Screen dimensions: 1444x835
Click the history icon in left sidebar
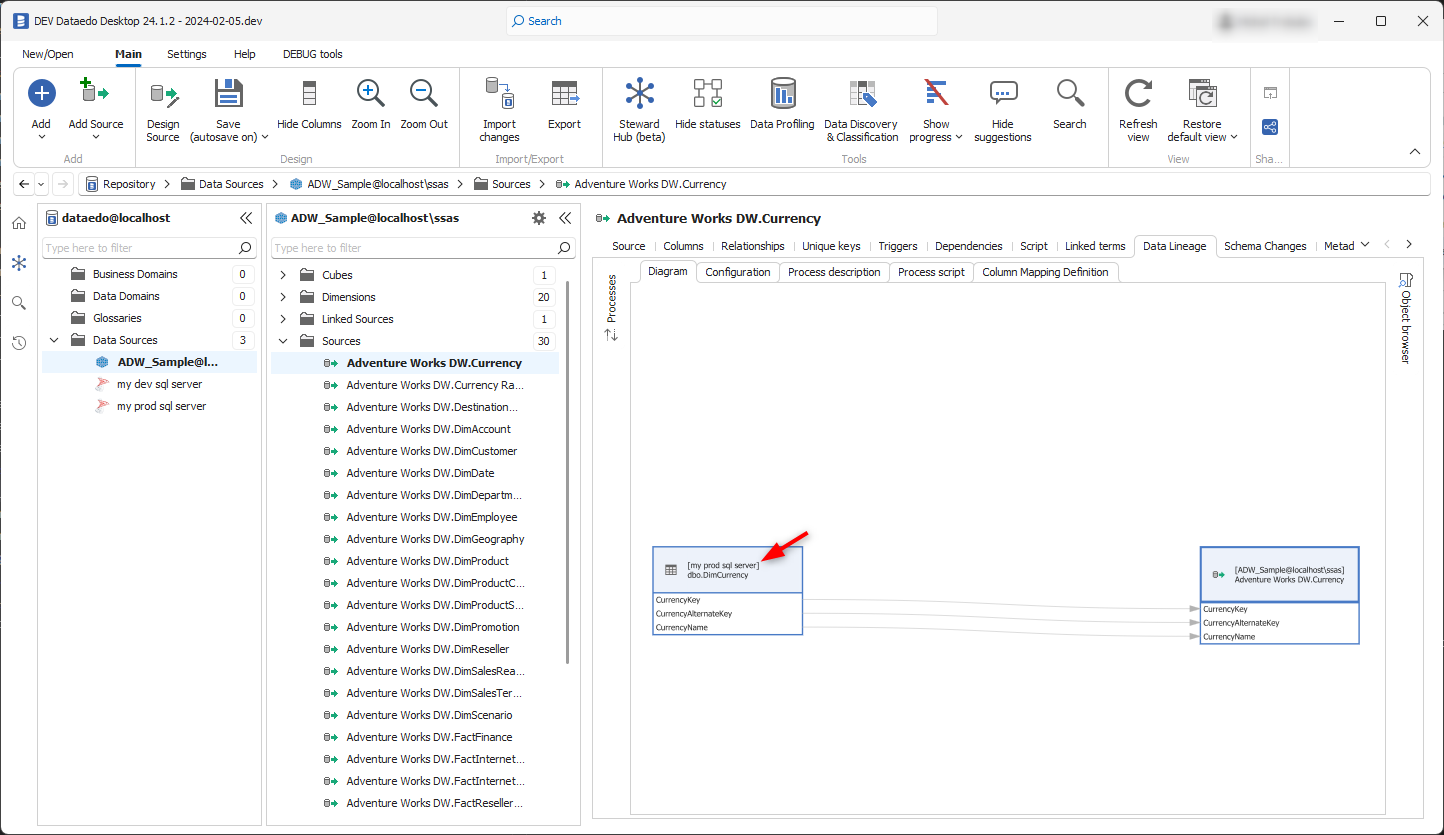[19, 343]
